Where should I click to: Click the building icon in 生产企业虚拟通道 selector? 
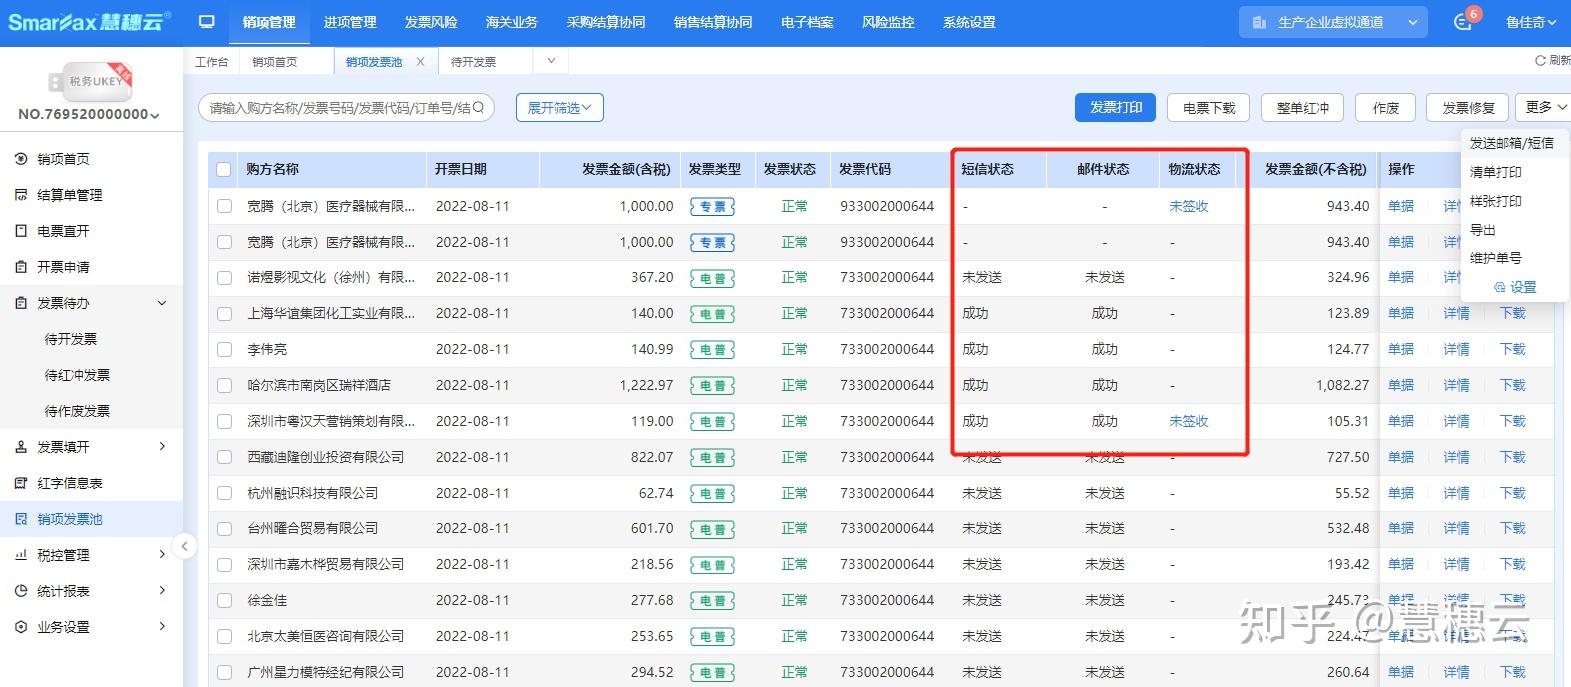click(x=1259, y=22)
